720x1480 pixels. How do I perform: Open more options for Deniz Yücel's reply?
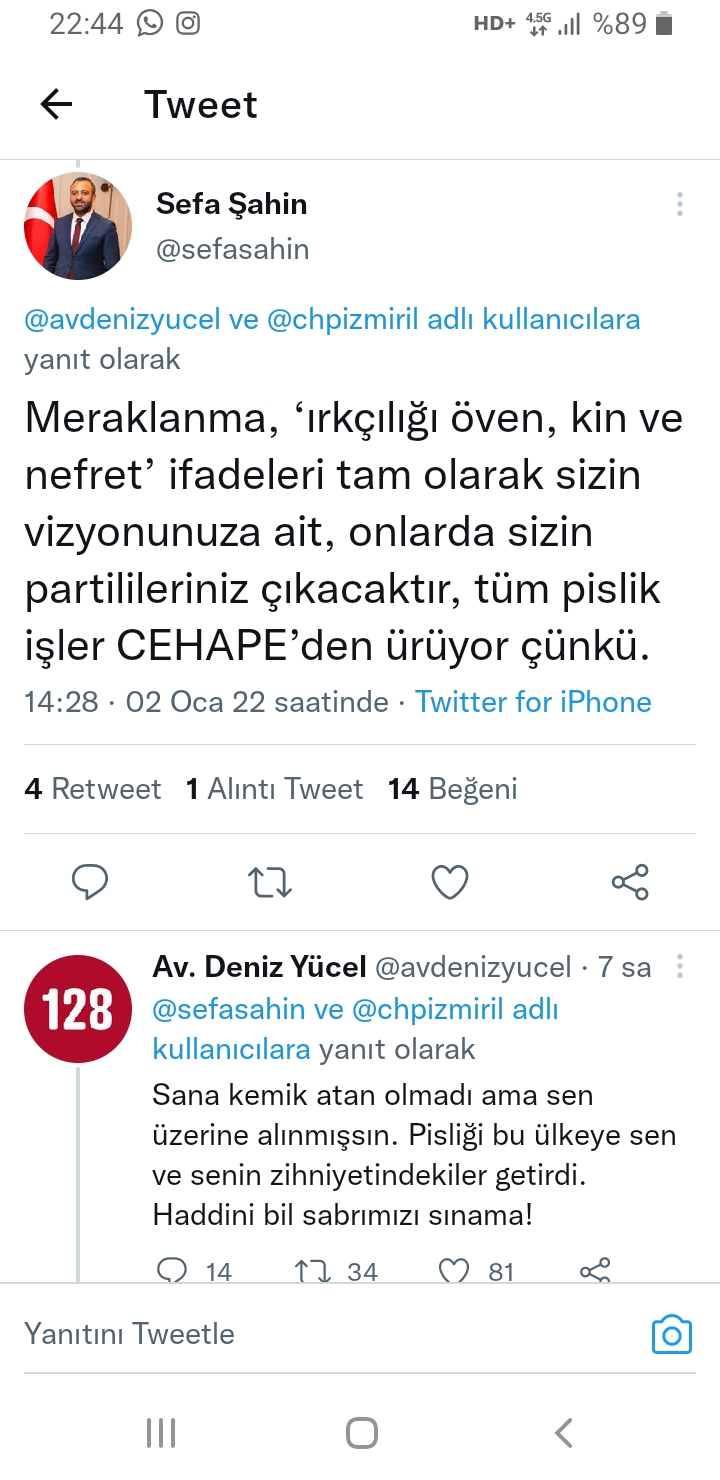(680, 967)
